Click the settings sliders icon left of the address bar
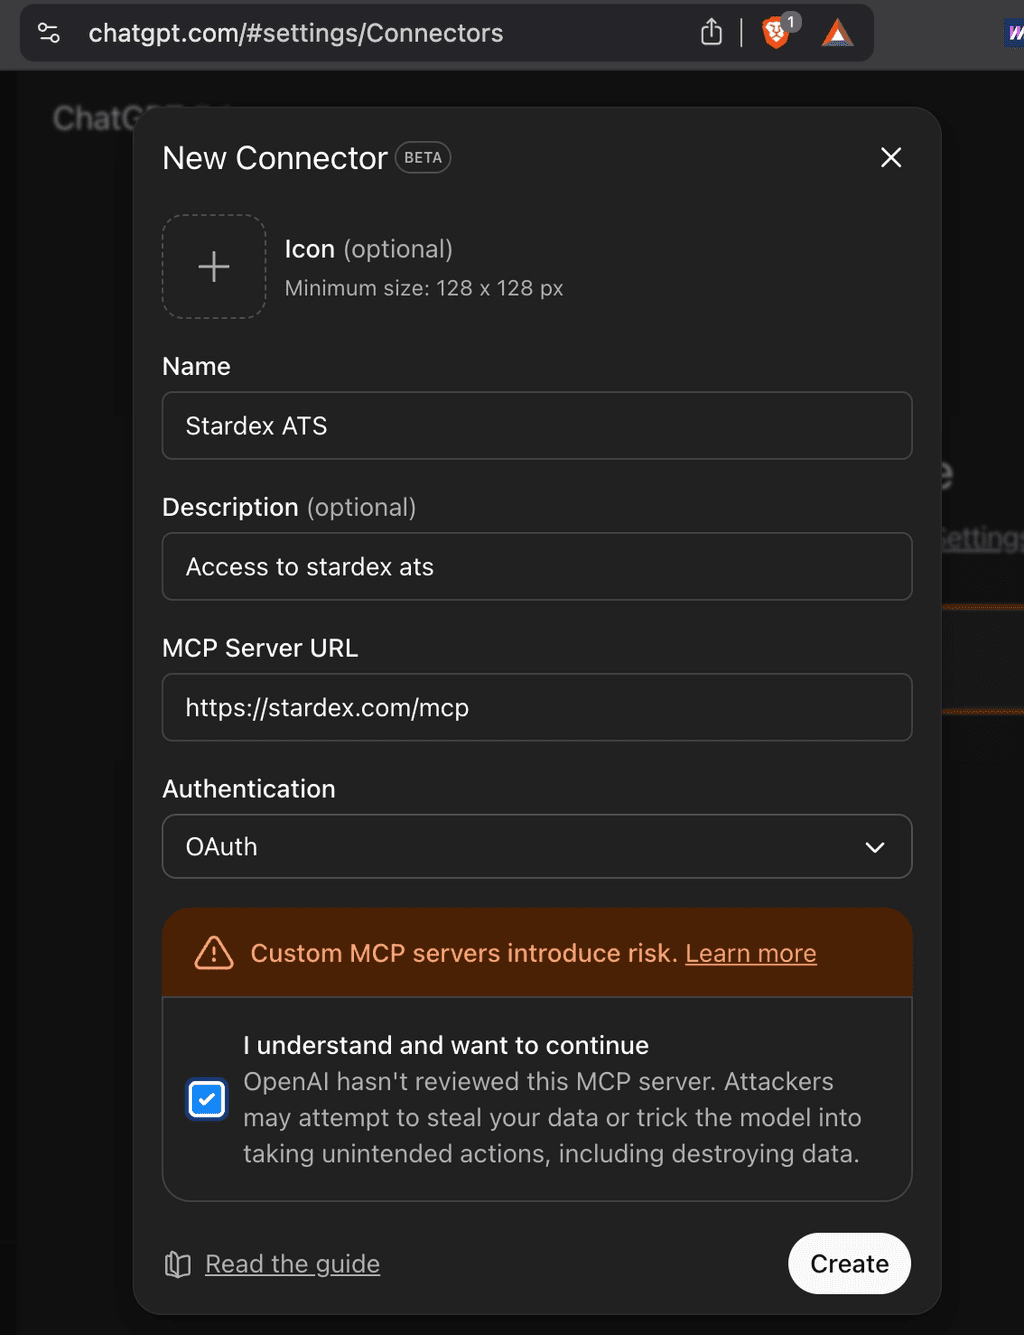This screenshot has height=1335, width=1024. pyautogui.click(x=48, y=33)
